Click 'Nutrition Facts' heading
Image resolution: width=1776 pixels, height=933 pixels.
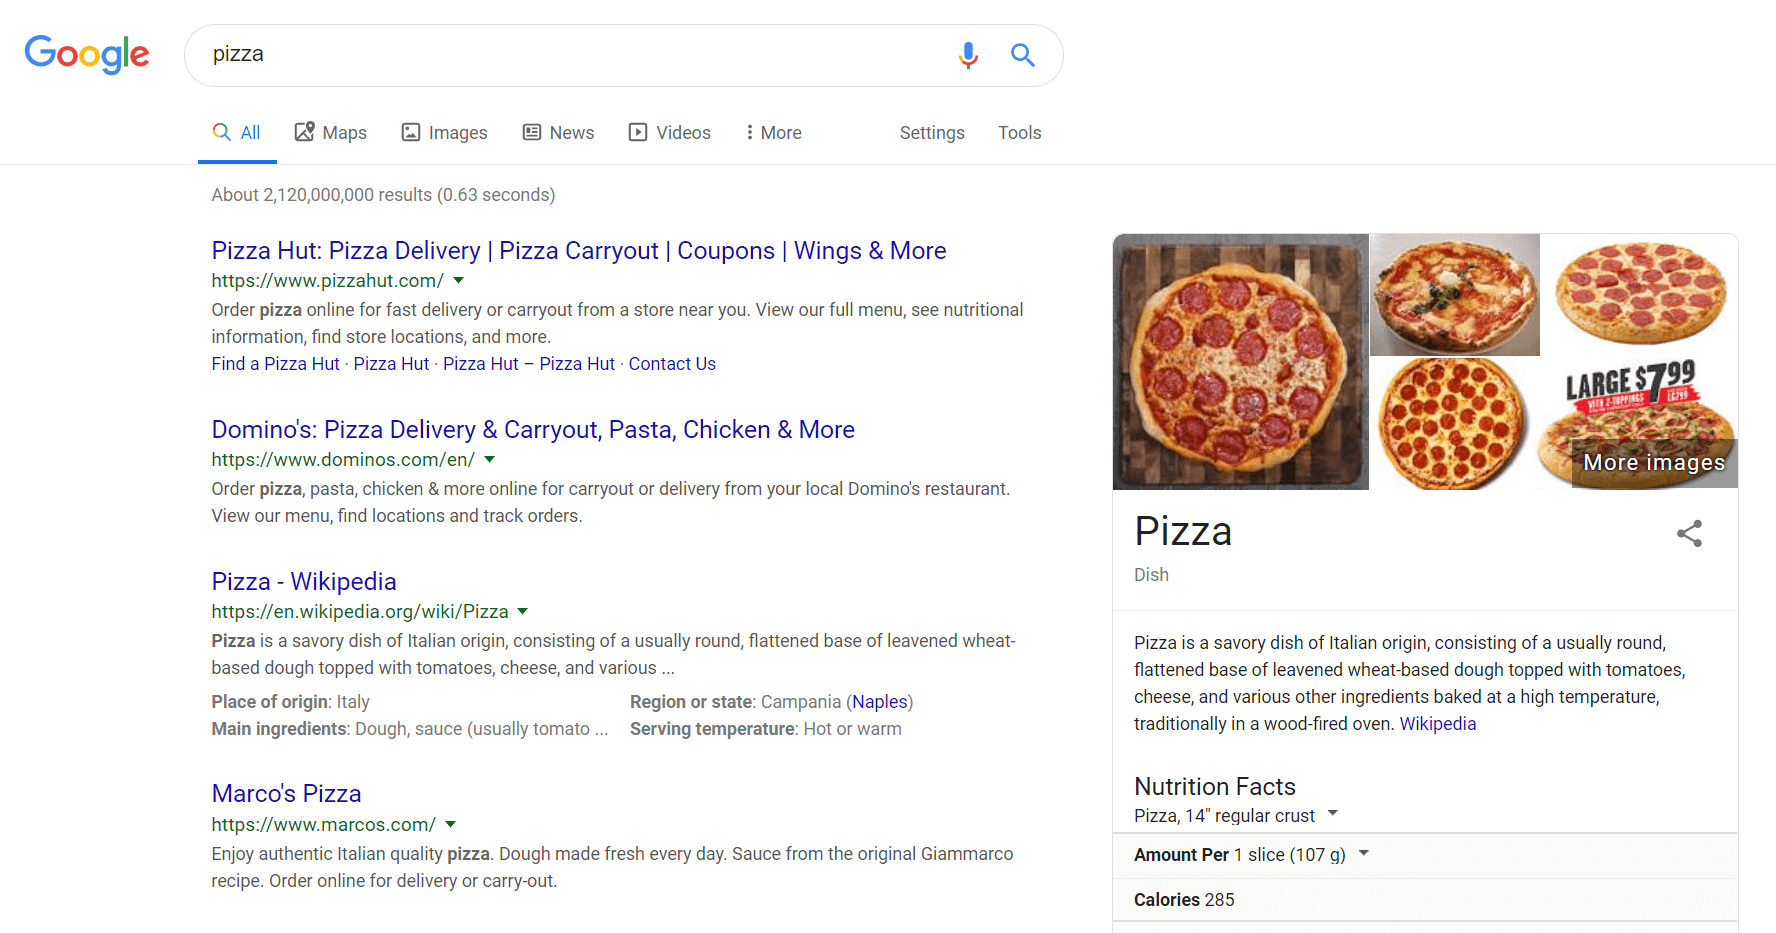click(1215, 787)
